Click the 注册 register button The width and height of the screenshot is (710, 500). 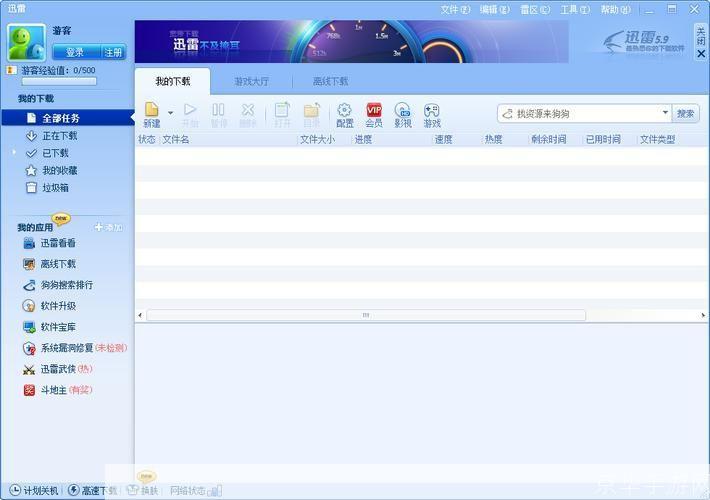click(113, 53)
